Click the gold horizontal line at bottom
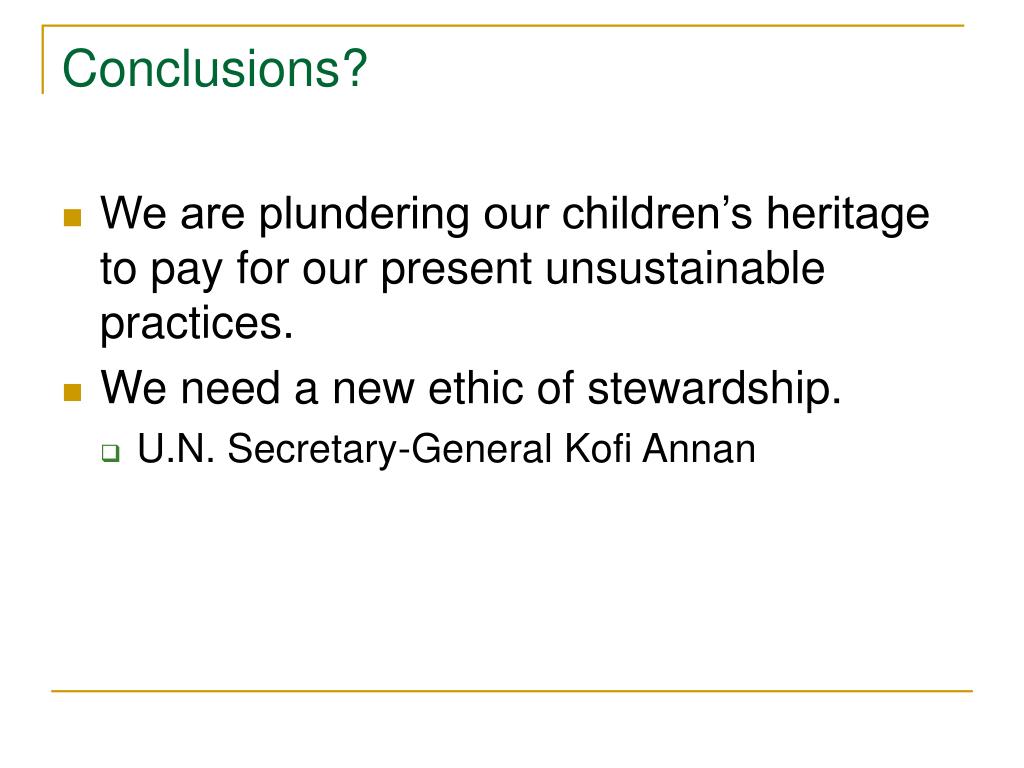The image size is (1024, 768). 512,690
